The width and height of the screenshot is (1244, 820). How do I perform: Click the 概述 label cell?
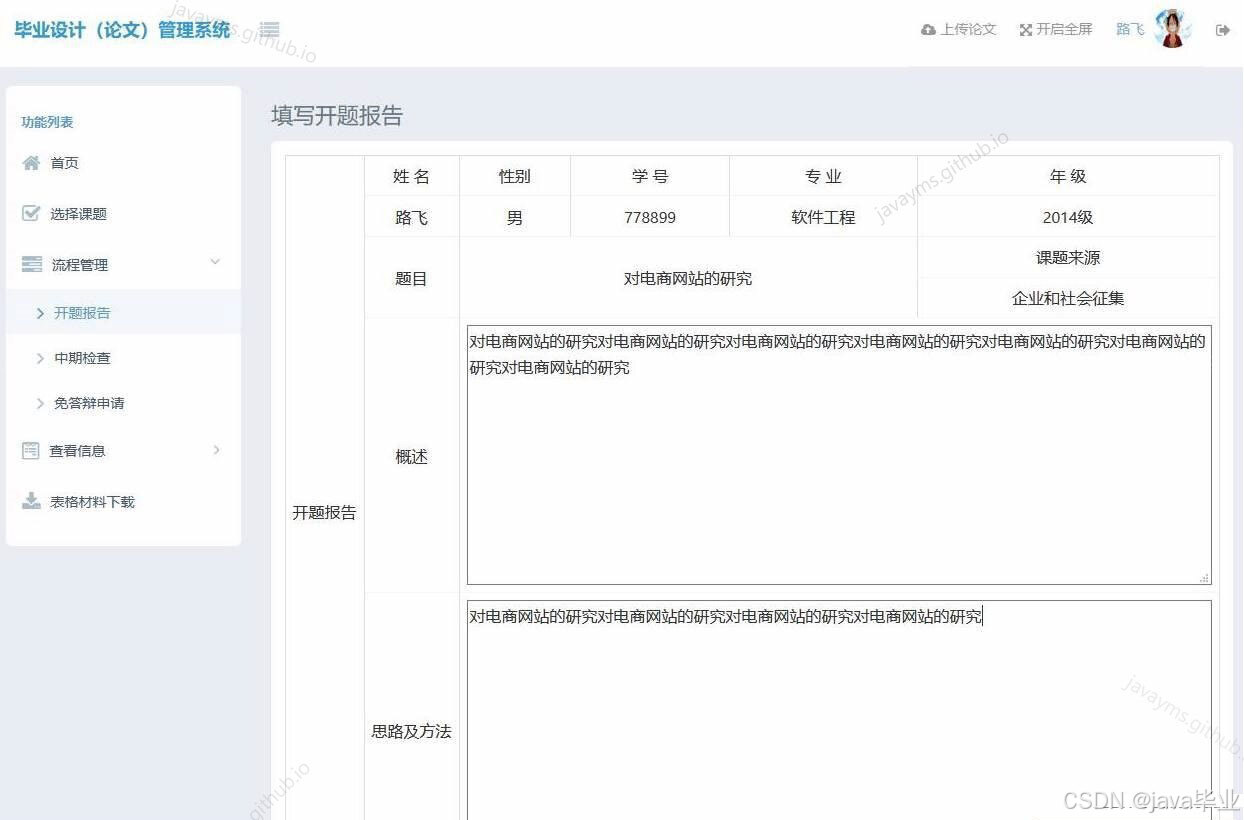pyautogui.click(x=412, y=456)
